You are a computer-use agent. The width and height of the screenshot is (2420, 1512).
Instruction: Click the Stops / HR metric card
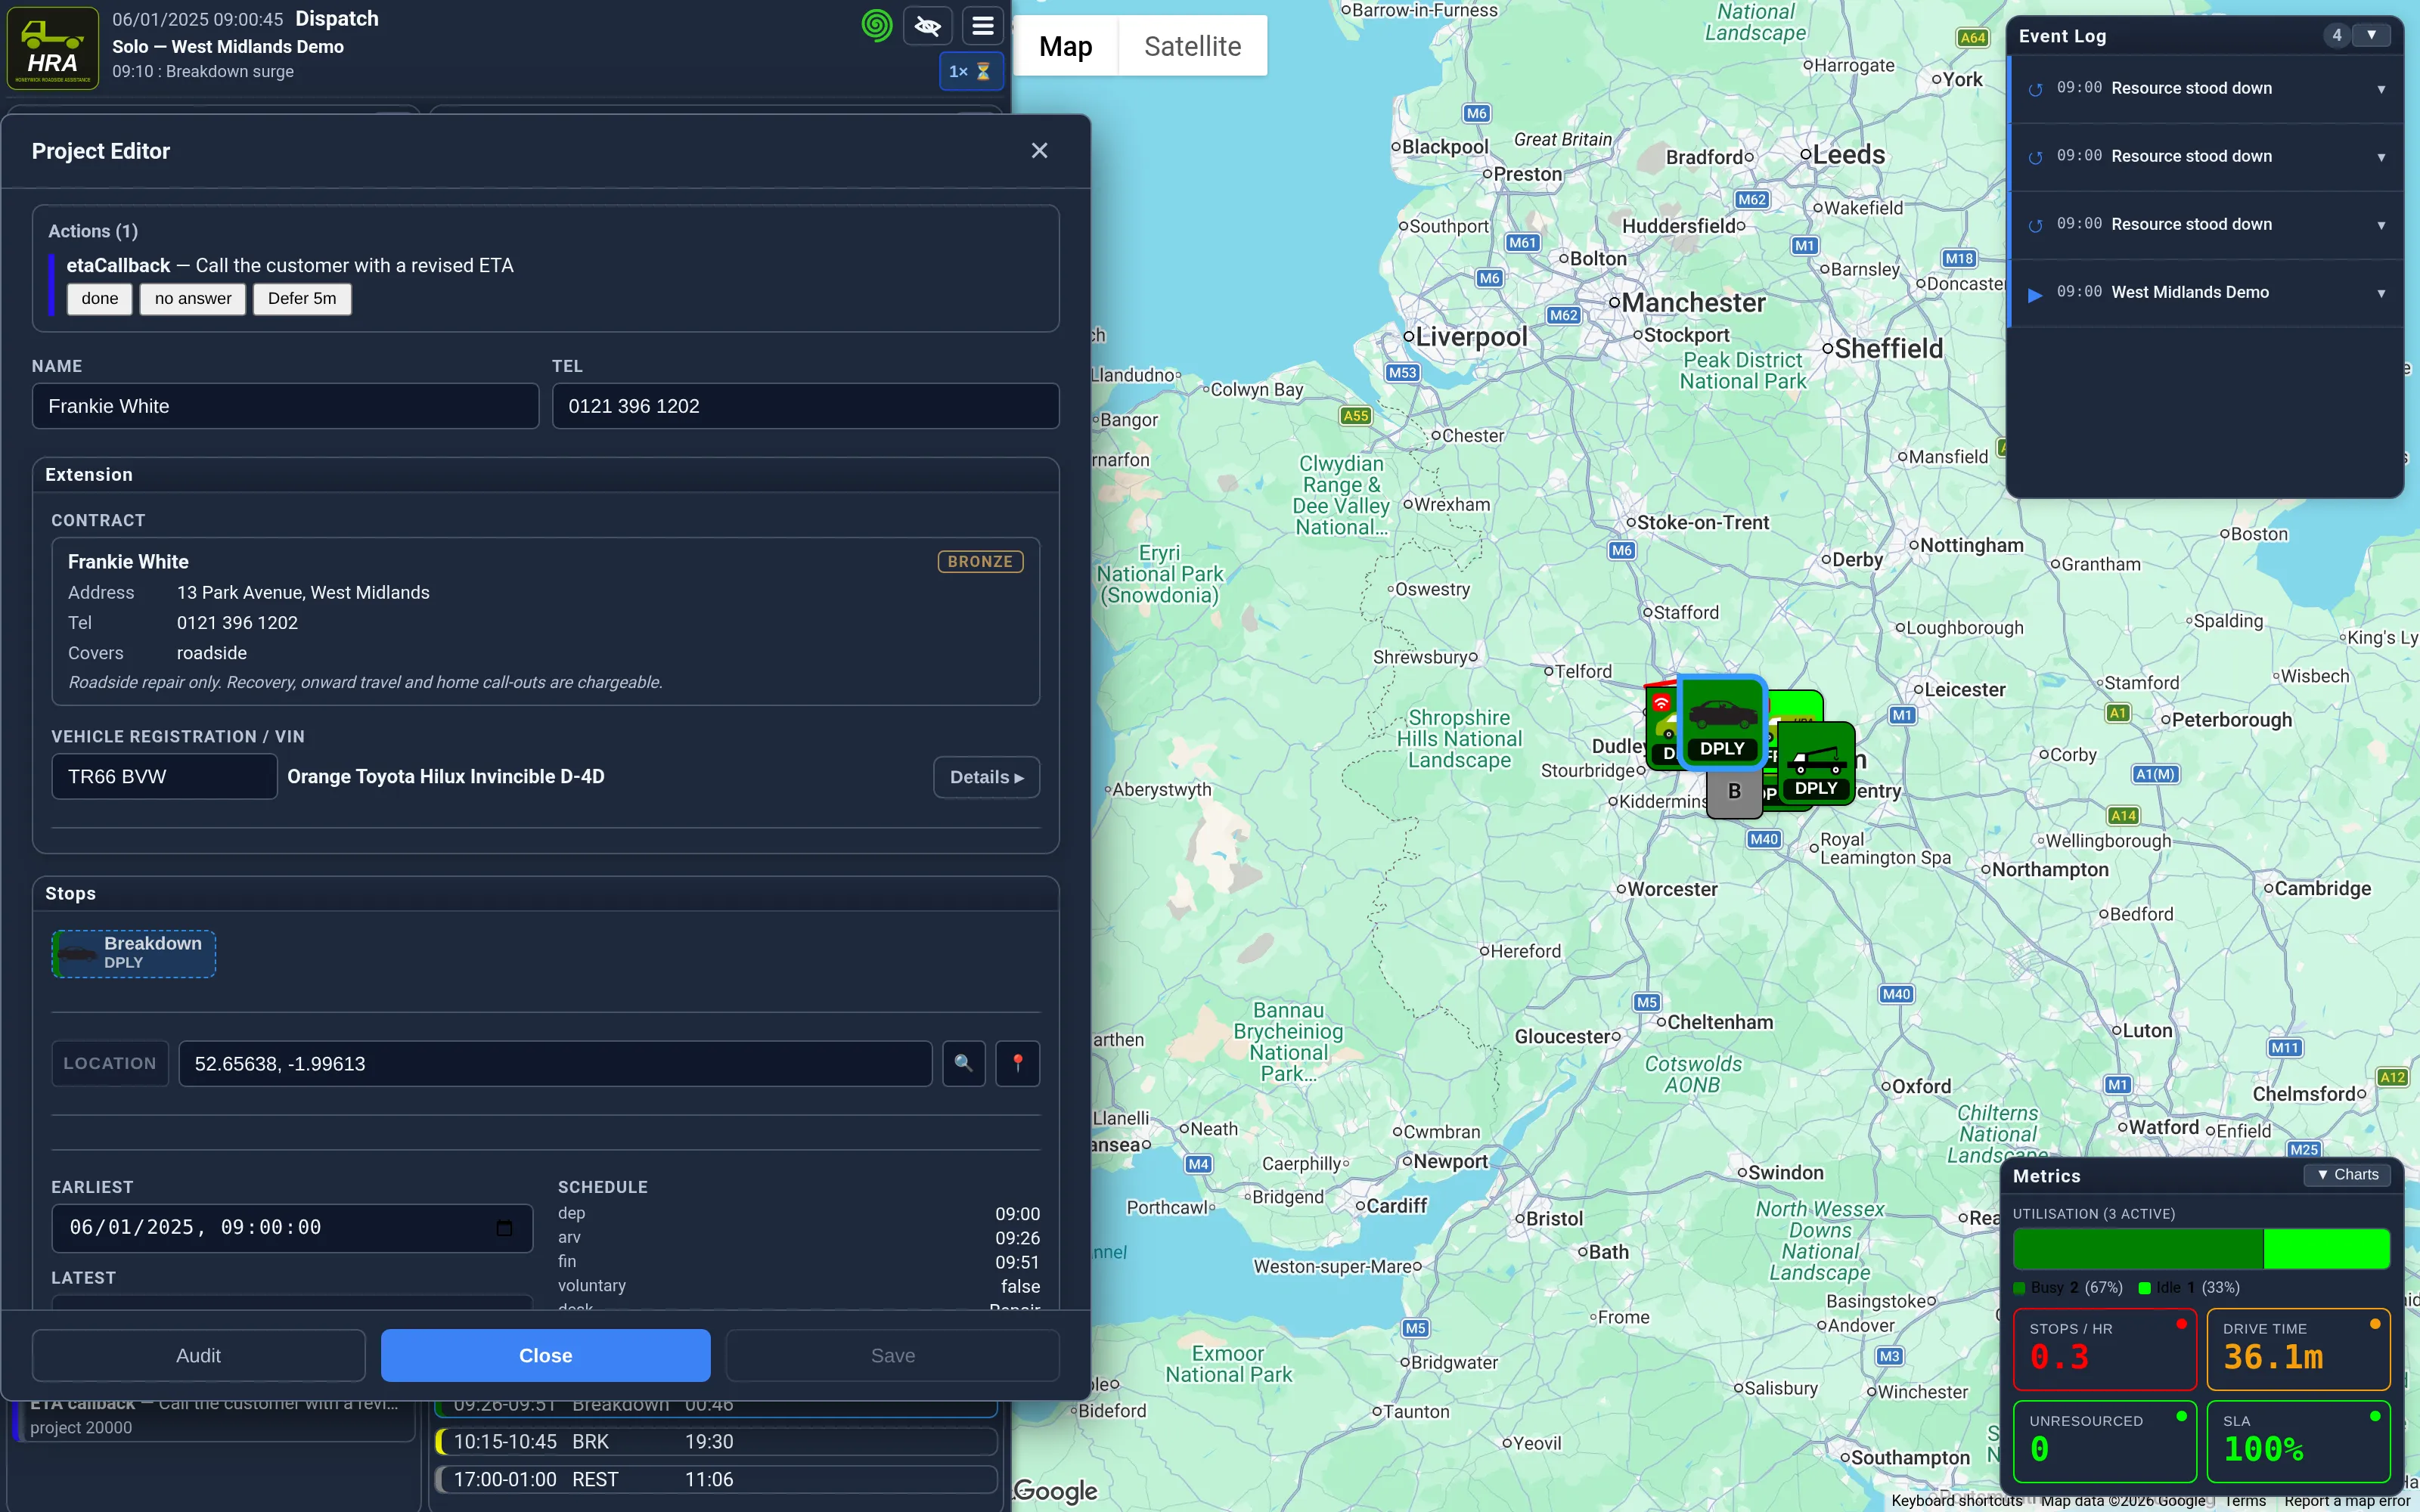coord(2104,1349)
